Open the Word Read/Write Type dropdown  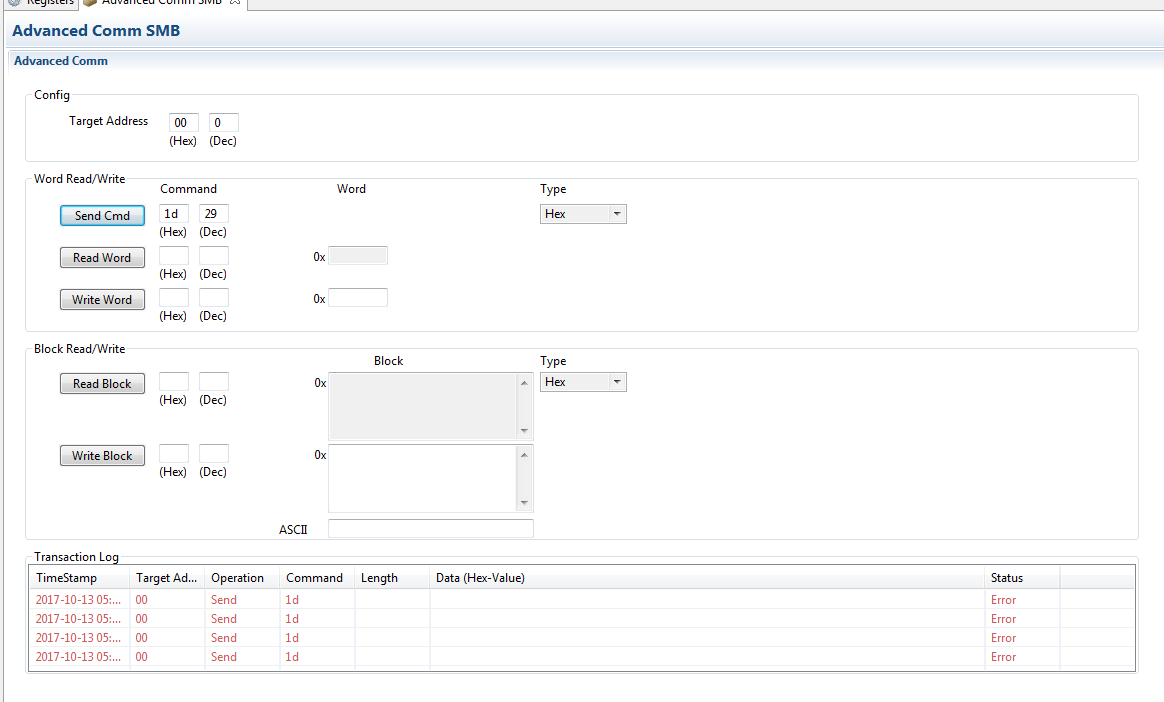[583, 214]
